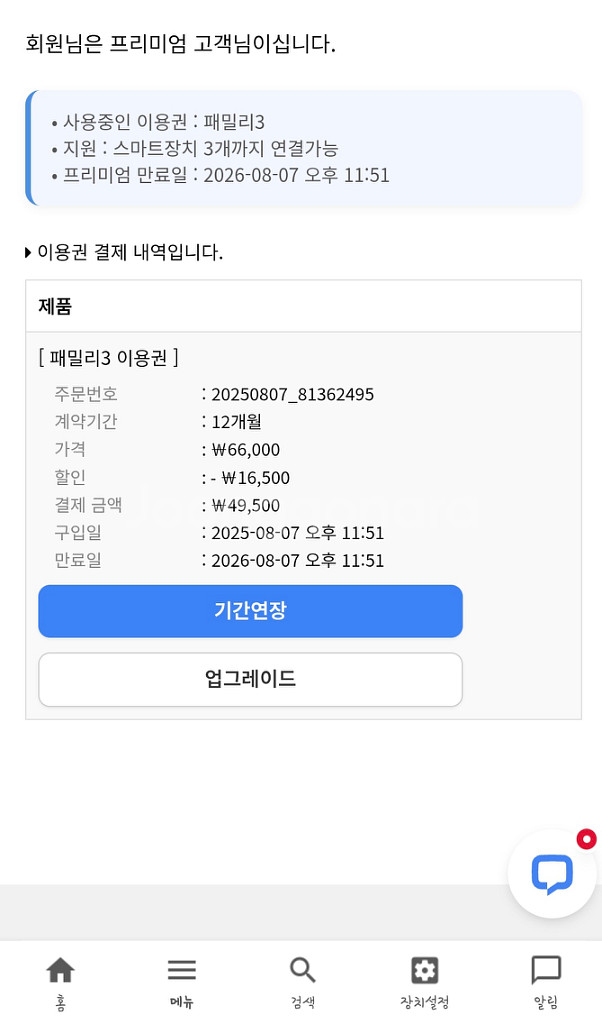Open the 메뉴 hamburger icon
602x1024 pixels.
point(181,969)
